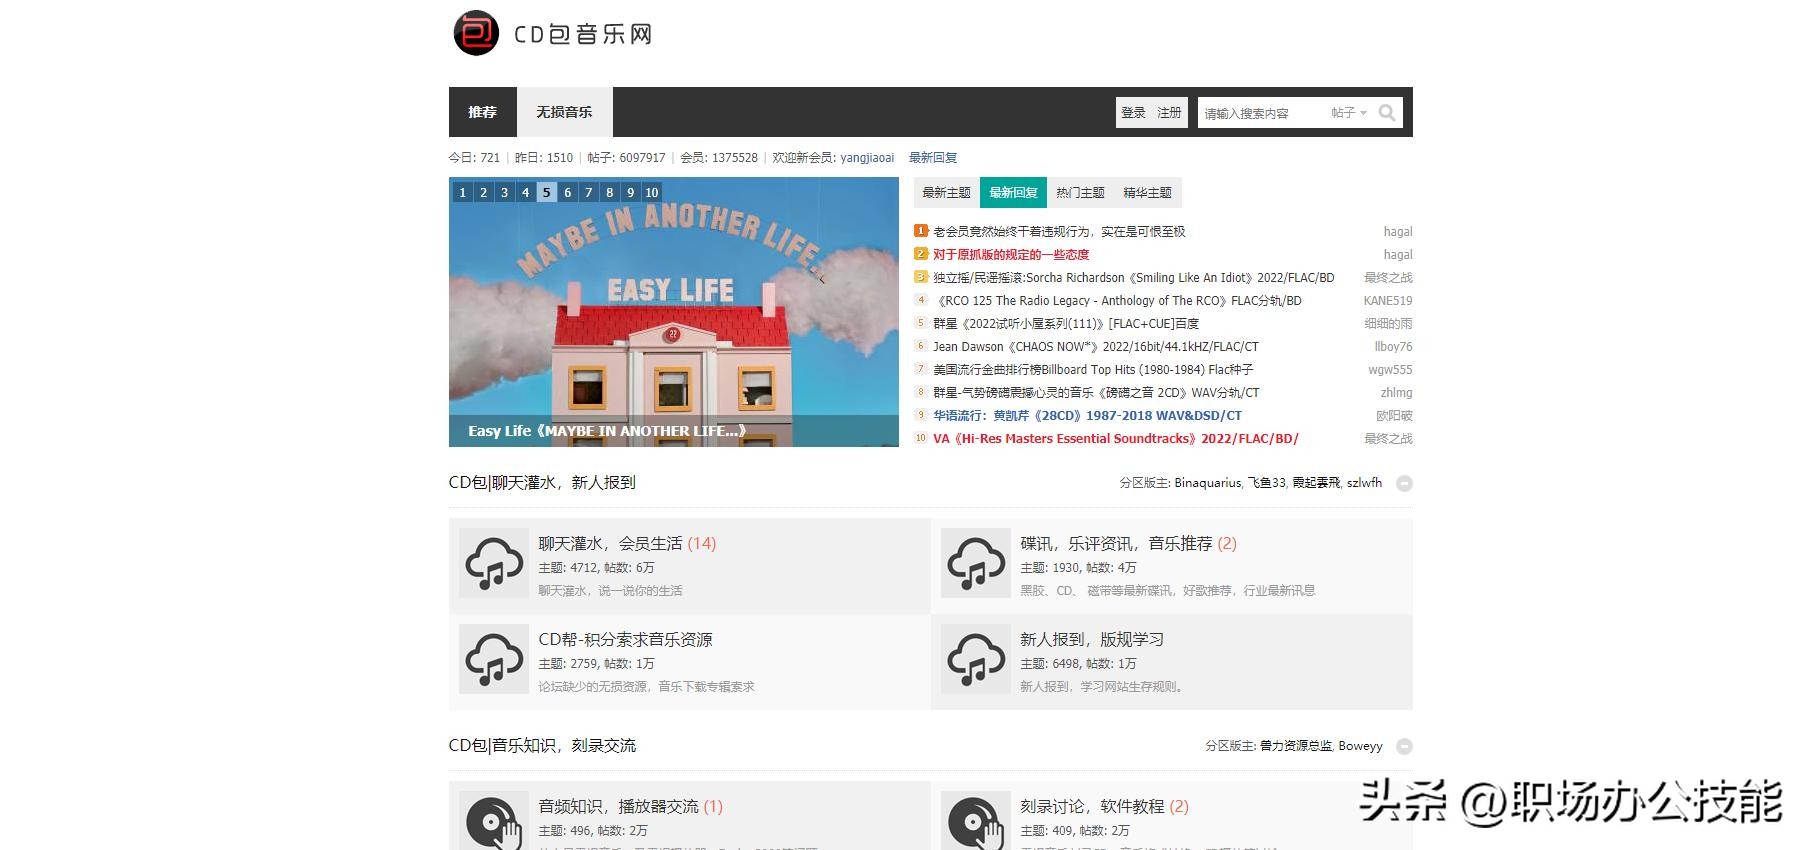Open the Easy Life《MAYBE IN ANOTHER LIFE...》caption

click(x=607, y=431)
